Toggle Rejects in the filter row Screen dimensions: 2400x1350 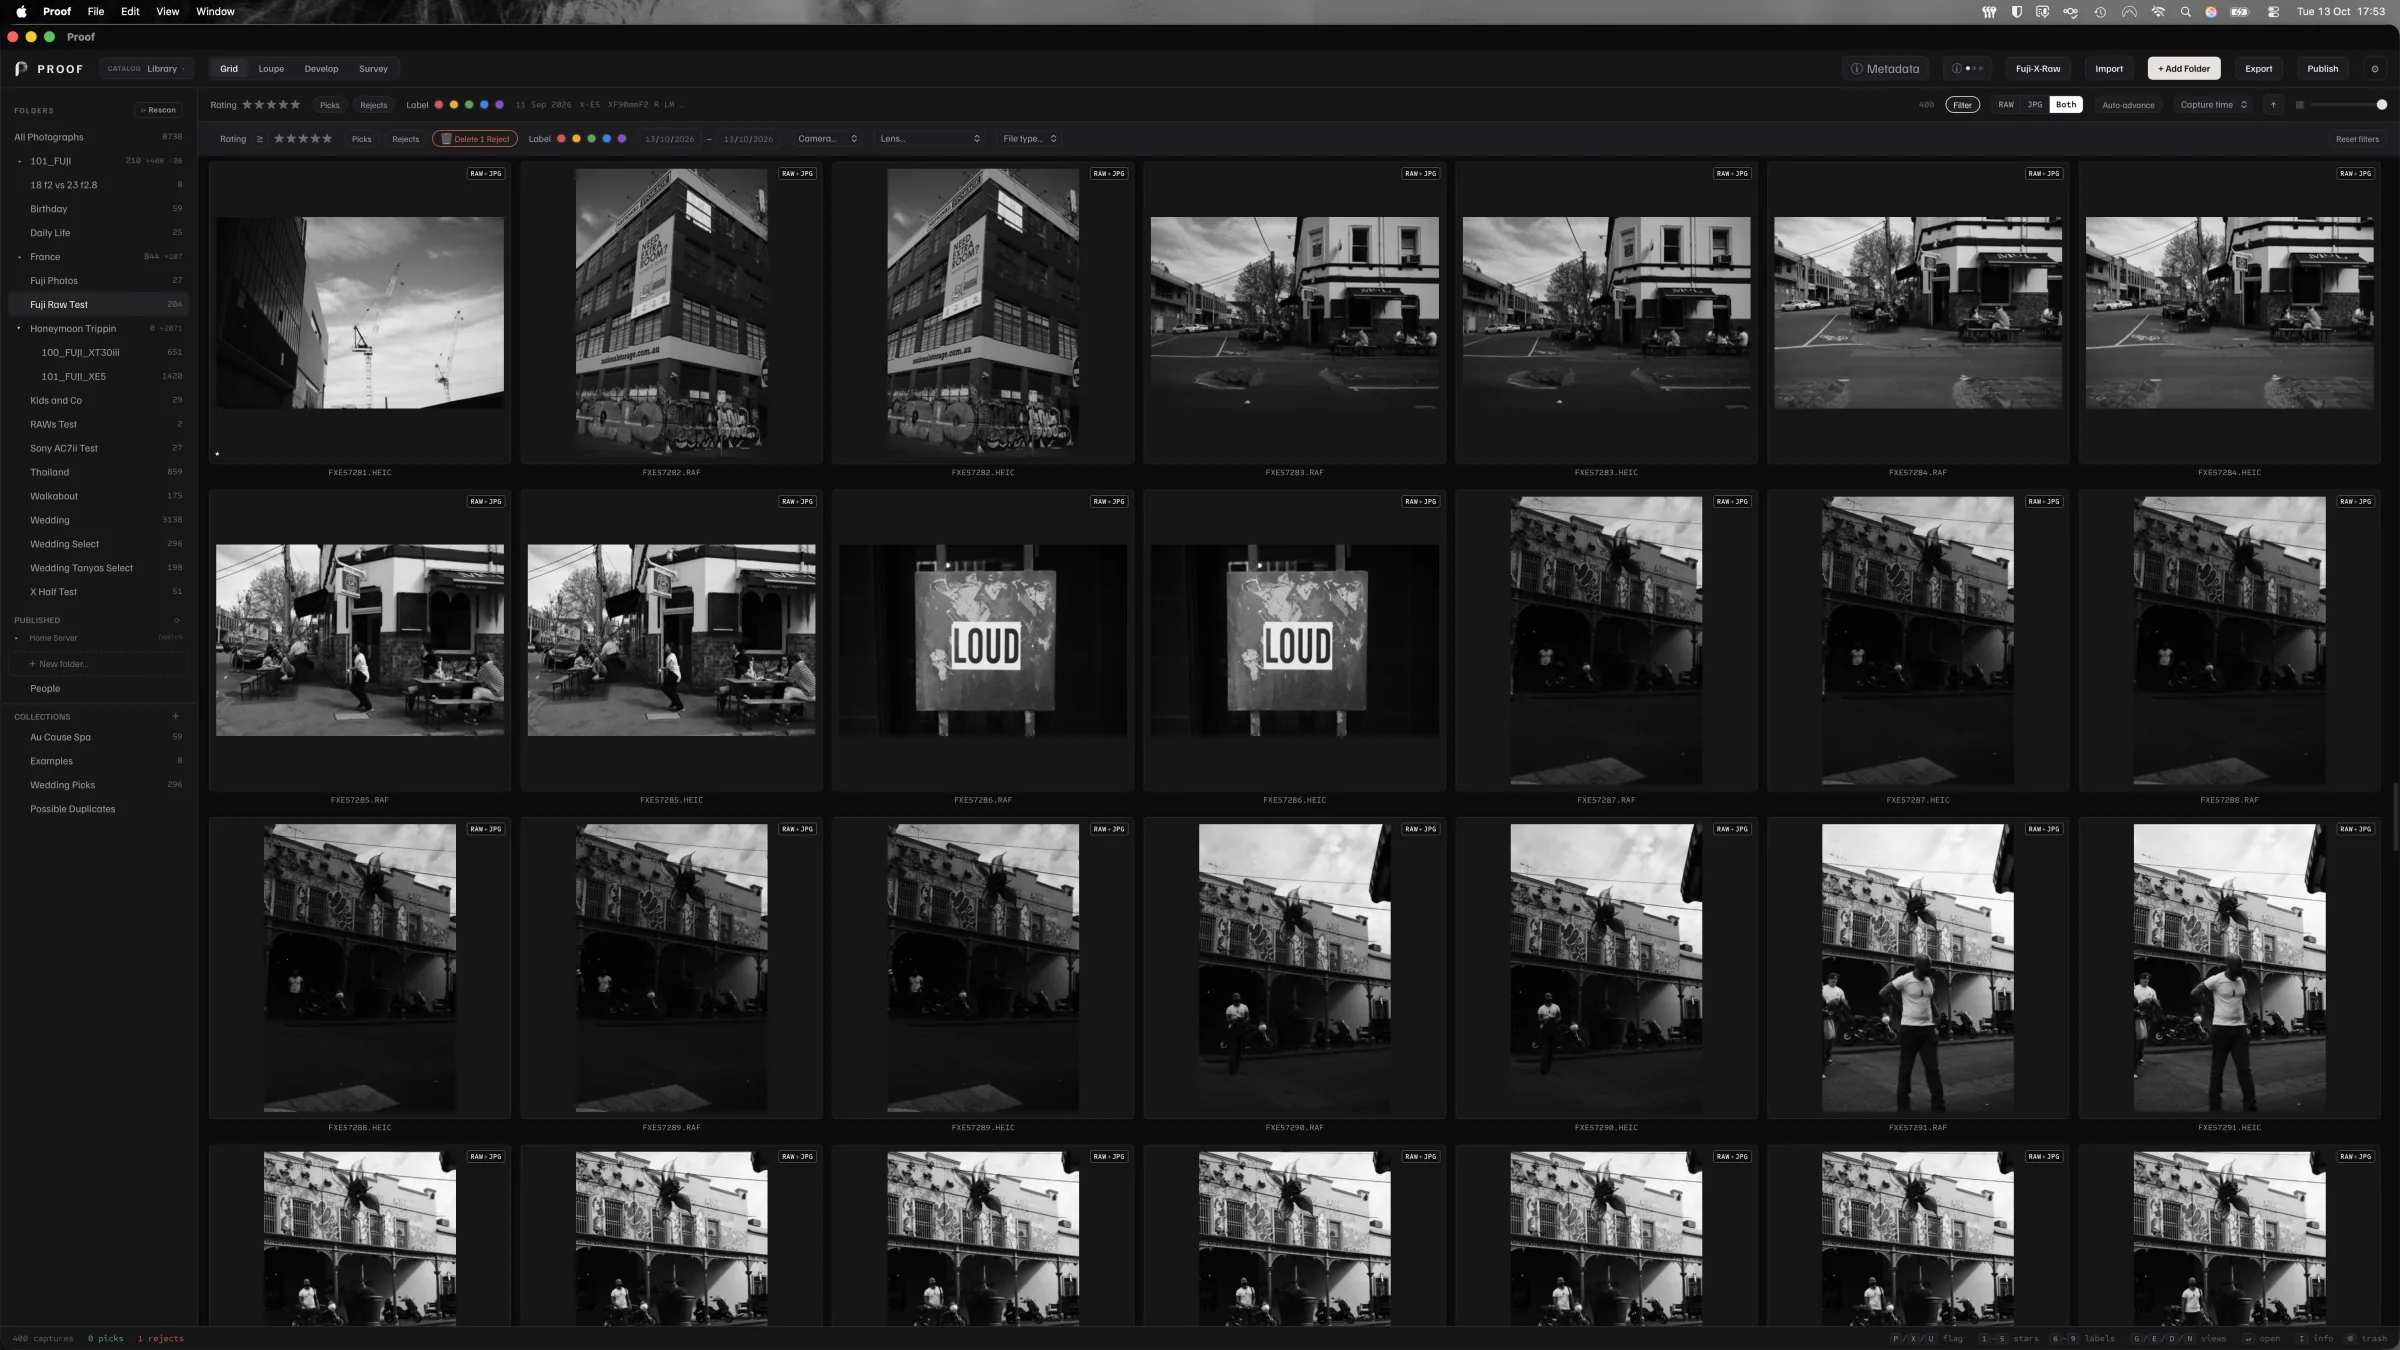point(405,139)
